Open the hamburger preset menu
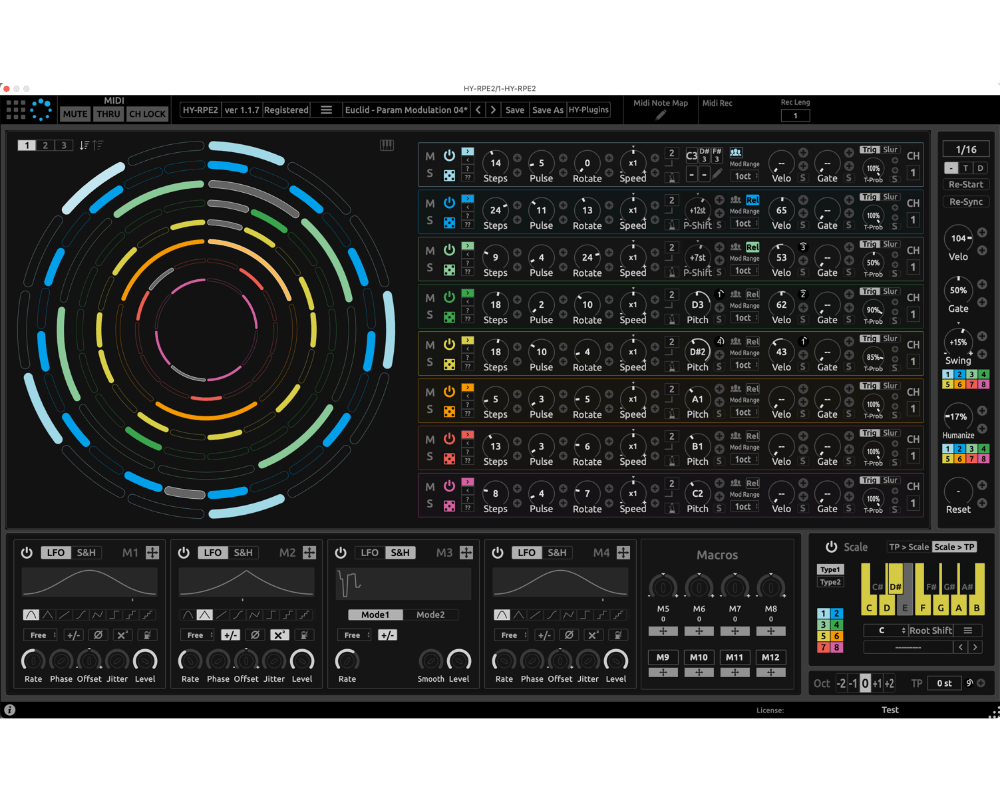The width and height of the screenshot is (1000, 800). coord(326,110)
